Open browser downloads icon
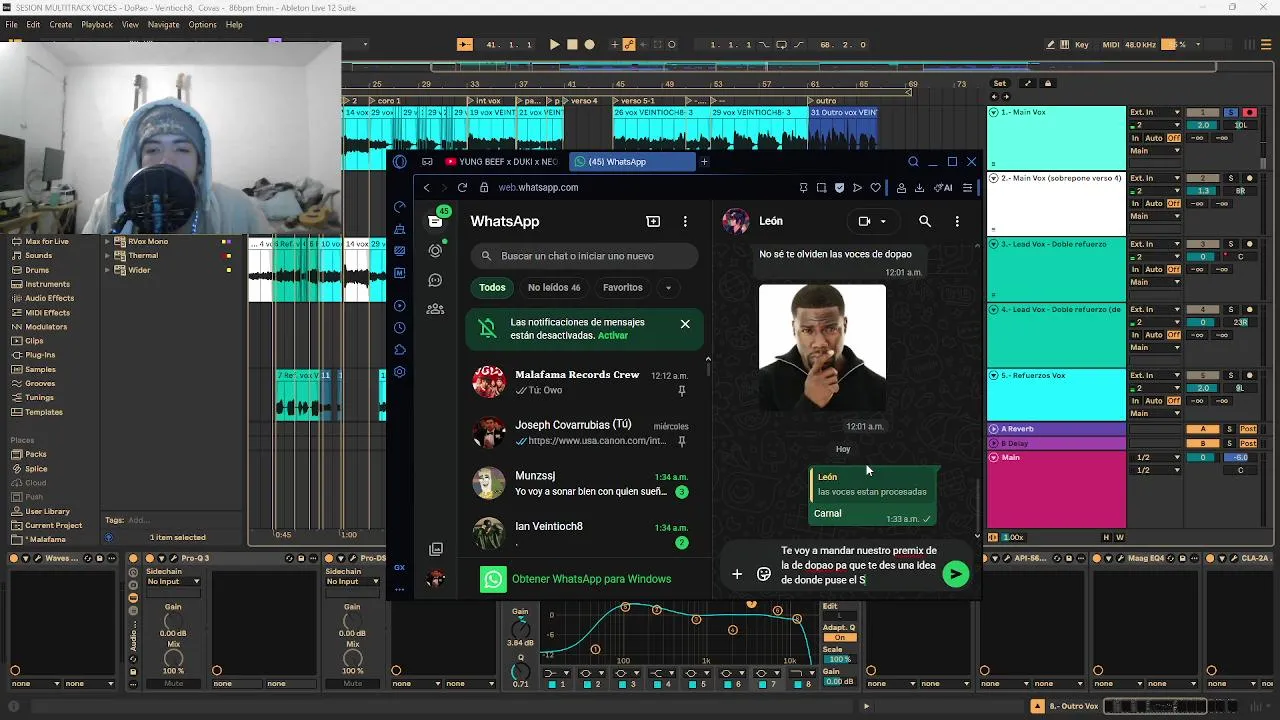 919,187
